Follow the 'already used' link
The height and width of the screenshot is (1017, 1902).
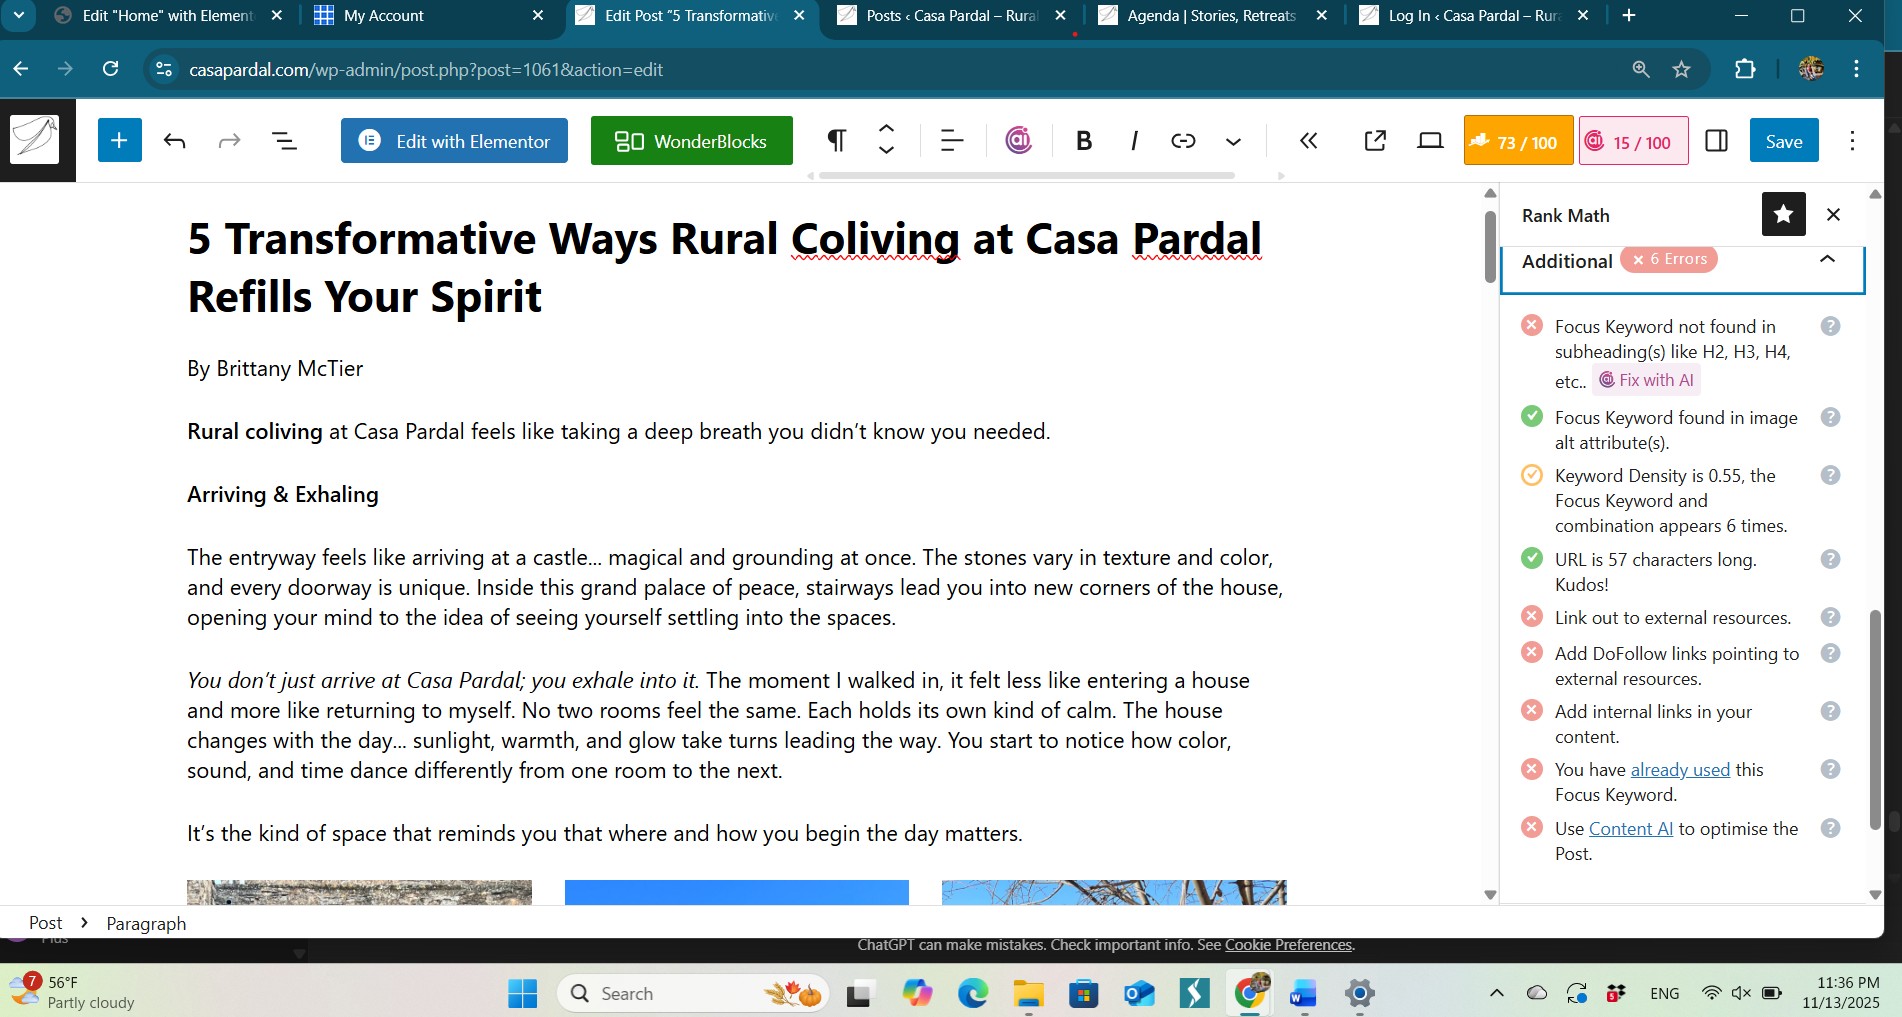pyautogui.click(x=1680, y=770)
